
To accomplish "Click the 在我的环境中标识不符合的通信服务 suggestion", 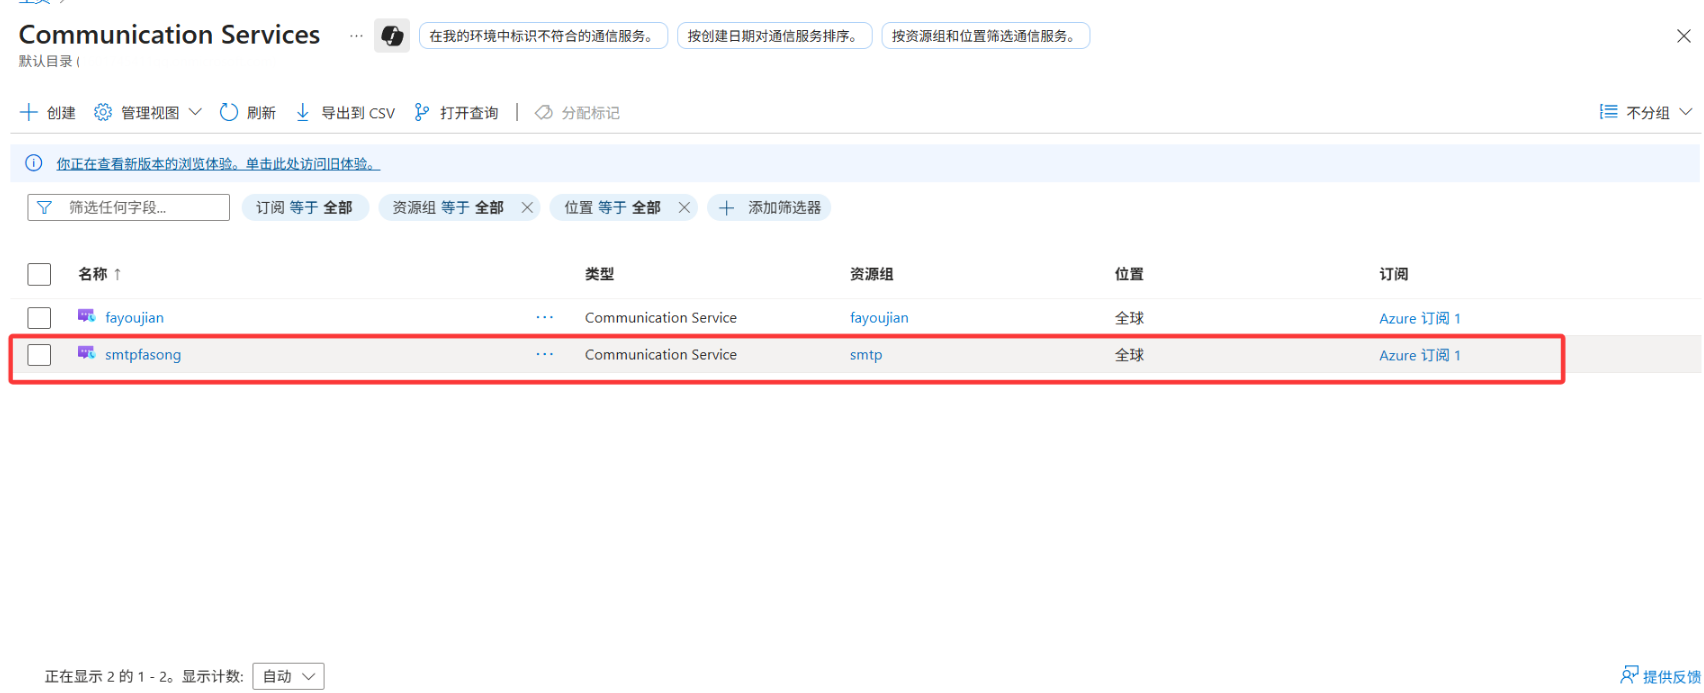I will pos(543,36).
